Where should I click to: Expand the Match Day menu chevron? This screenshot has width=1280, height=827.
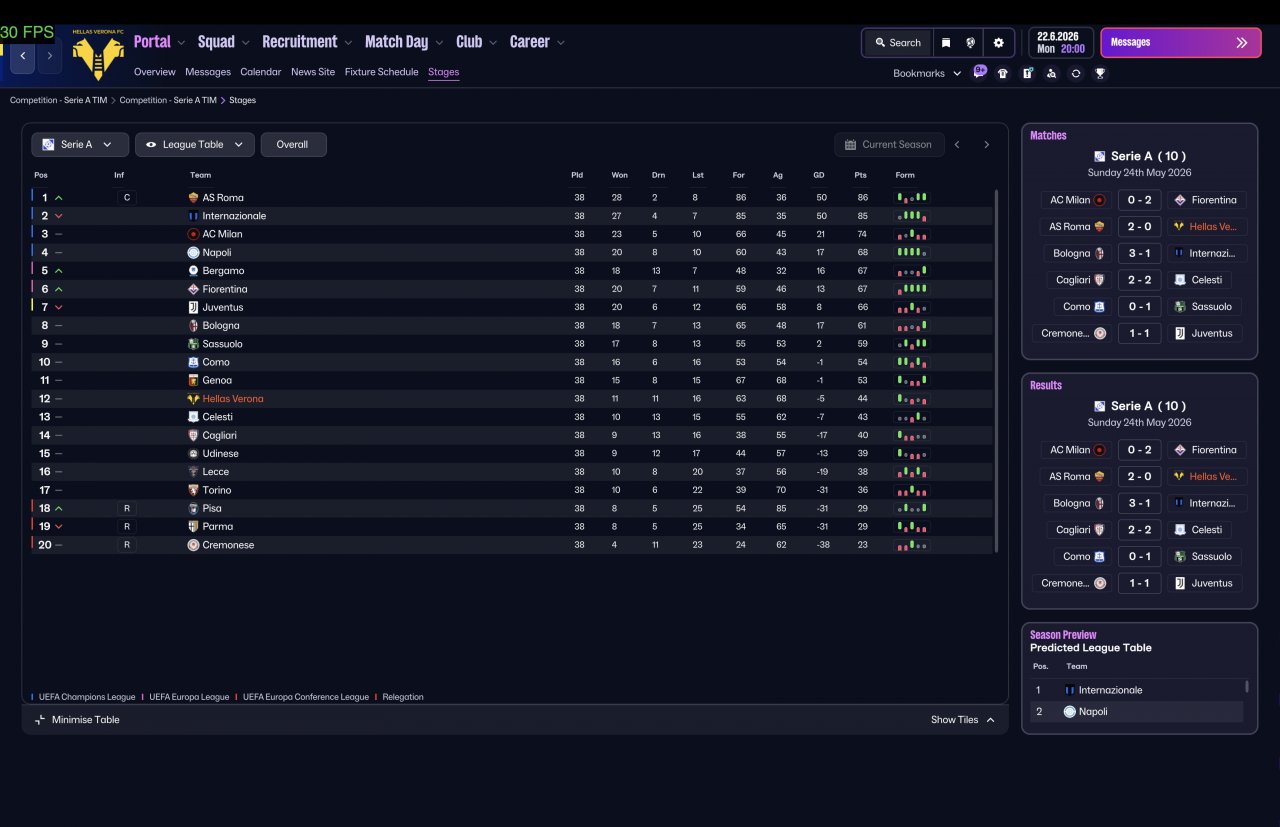click(439, 43)
